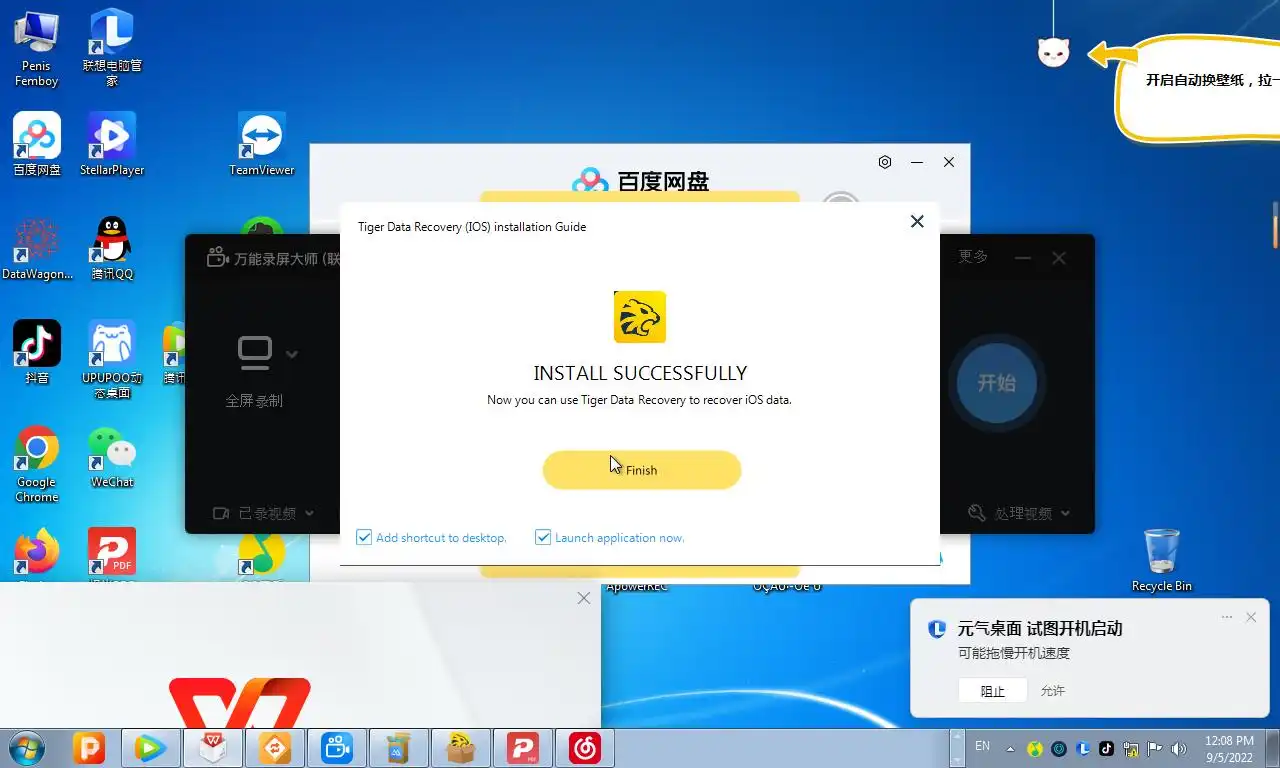Open settings gear in 百度网盘 window
The image size is (1280, 768).
(x=885, y=162)
